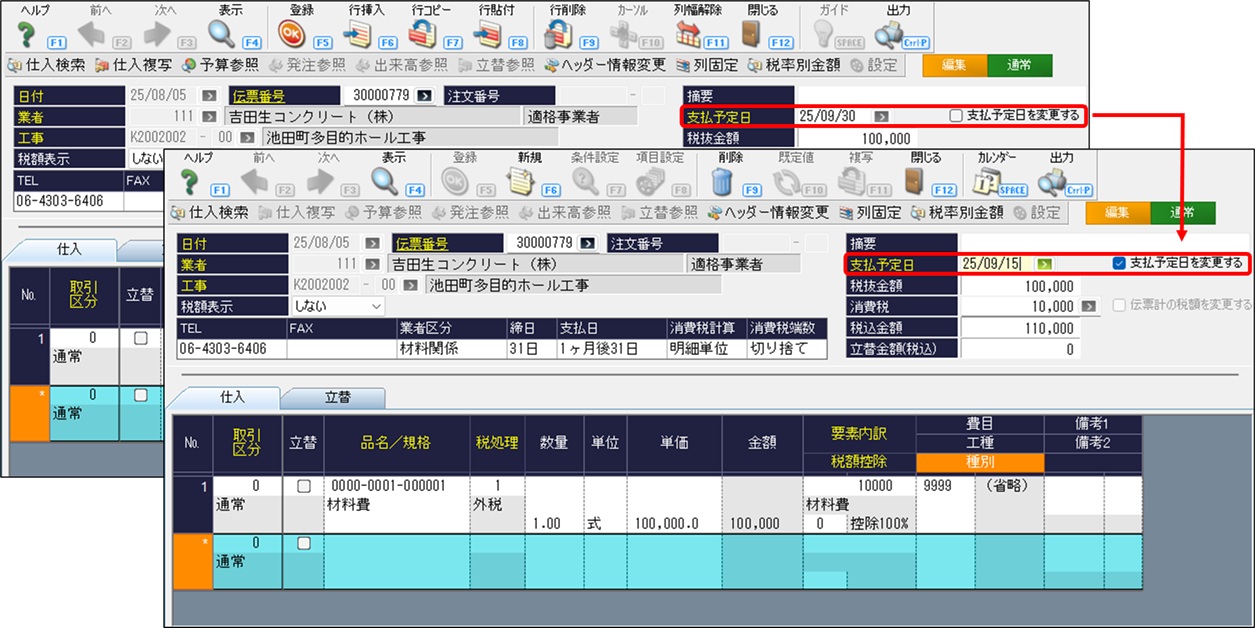The width and height of the screenshot is (1255, 628).
Task: Click the 削除 trash can icon
Action: (722, 181)
